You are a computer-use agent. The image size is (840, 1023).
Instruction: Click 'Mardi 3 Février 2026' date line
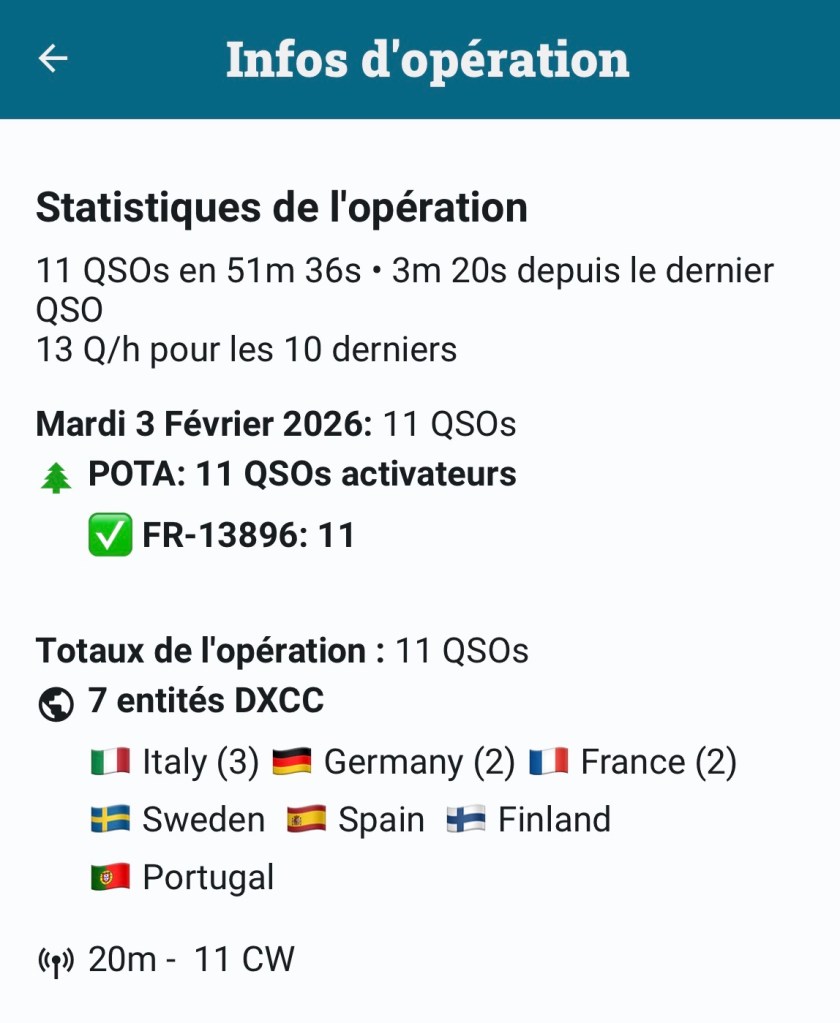203,424
